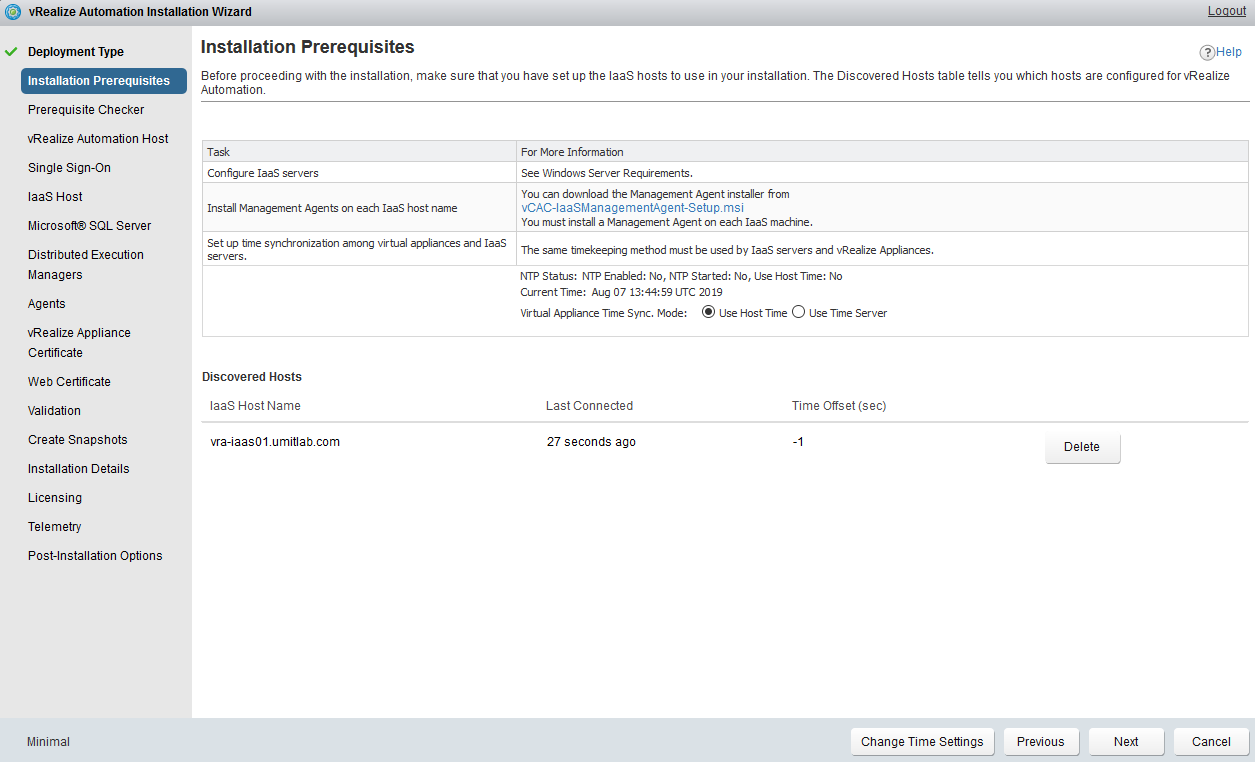
Task: Go to the vRealize Automation Host step
Action: tap(98, 139)
